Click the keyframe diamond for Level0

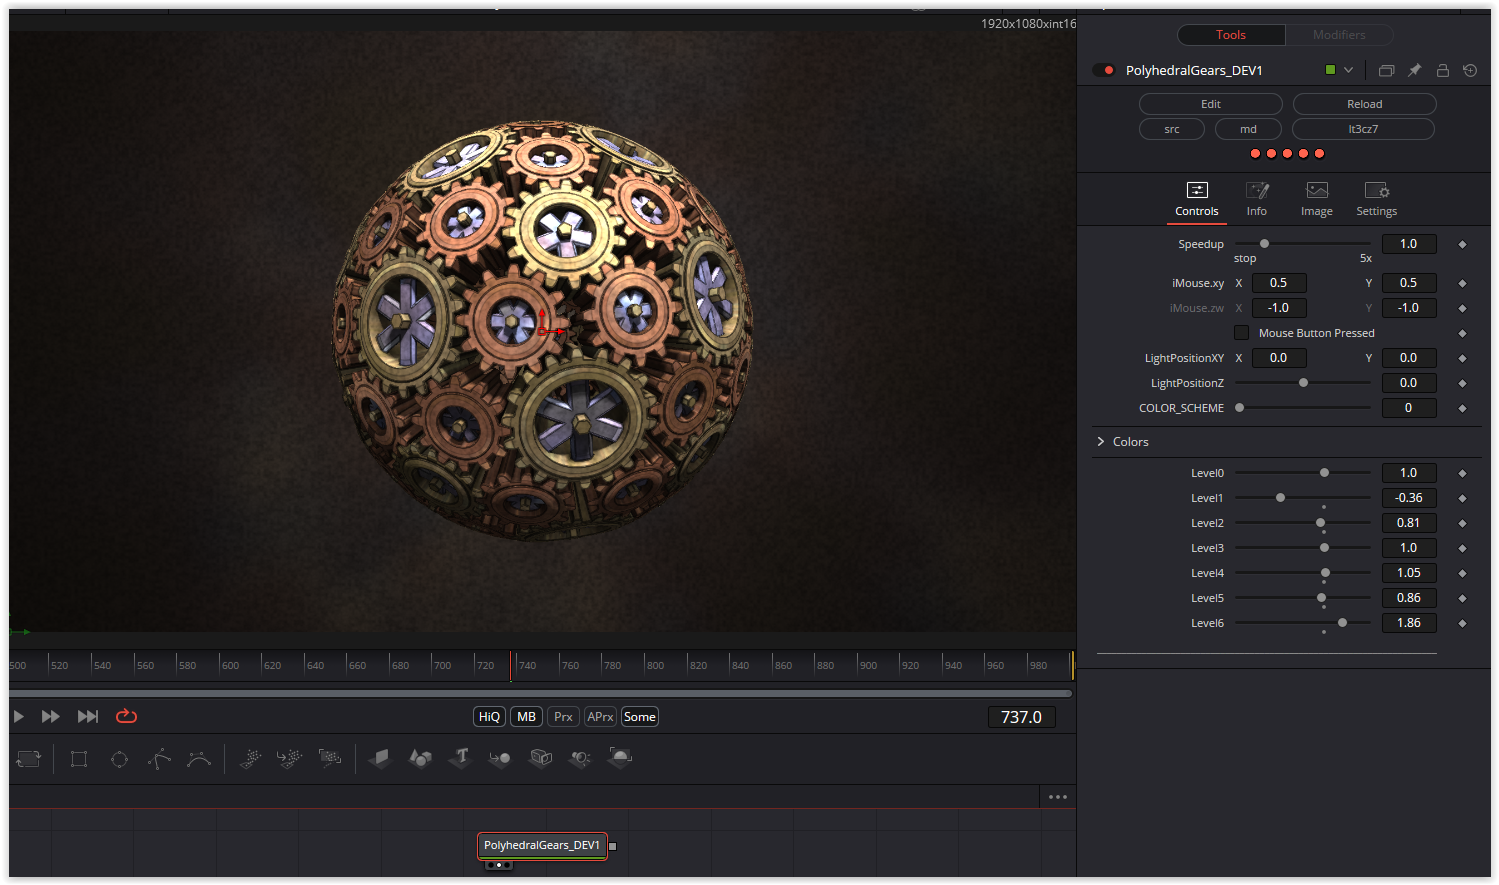click(x=1462, y=473)
